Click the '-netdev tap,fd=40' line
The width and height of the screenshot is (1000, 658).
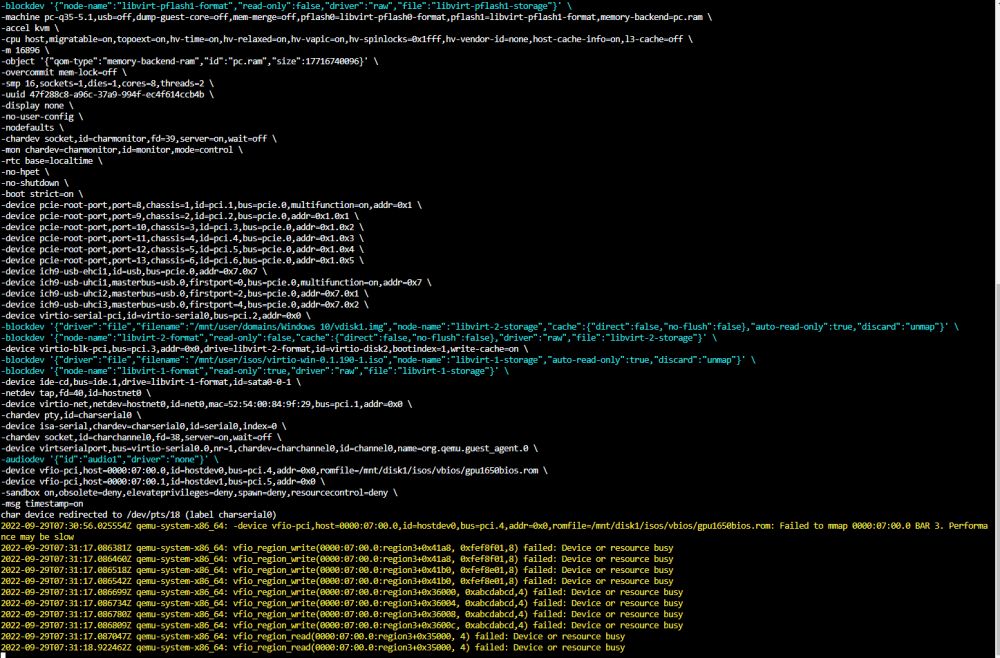click(76, 393)
